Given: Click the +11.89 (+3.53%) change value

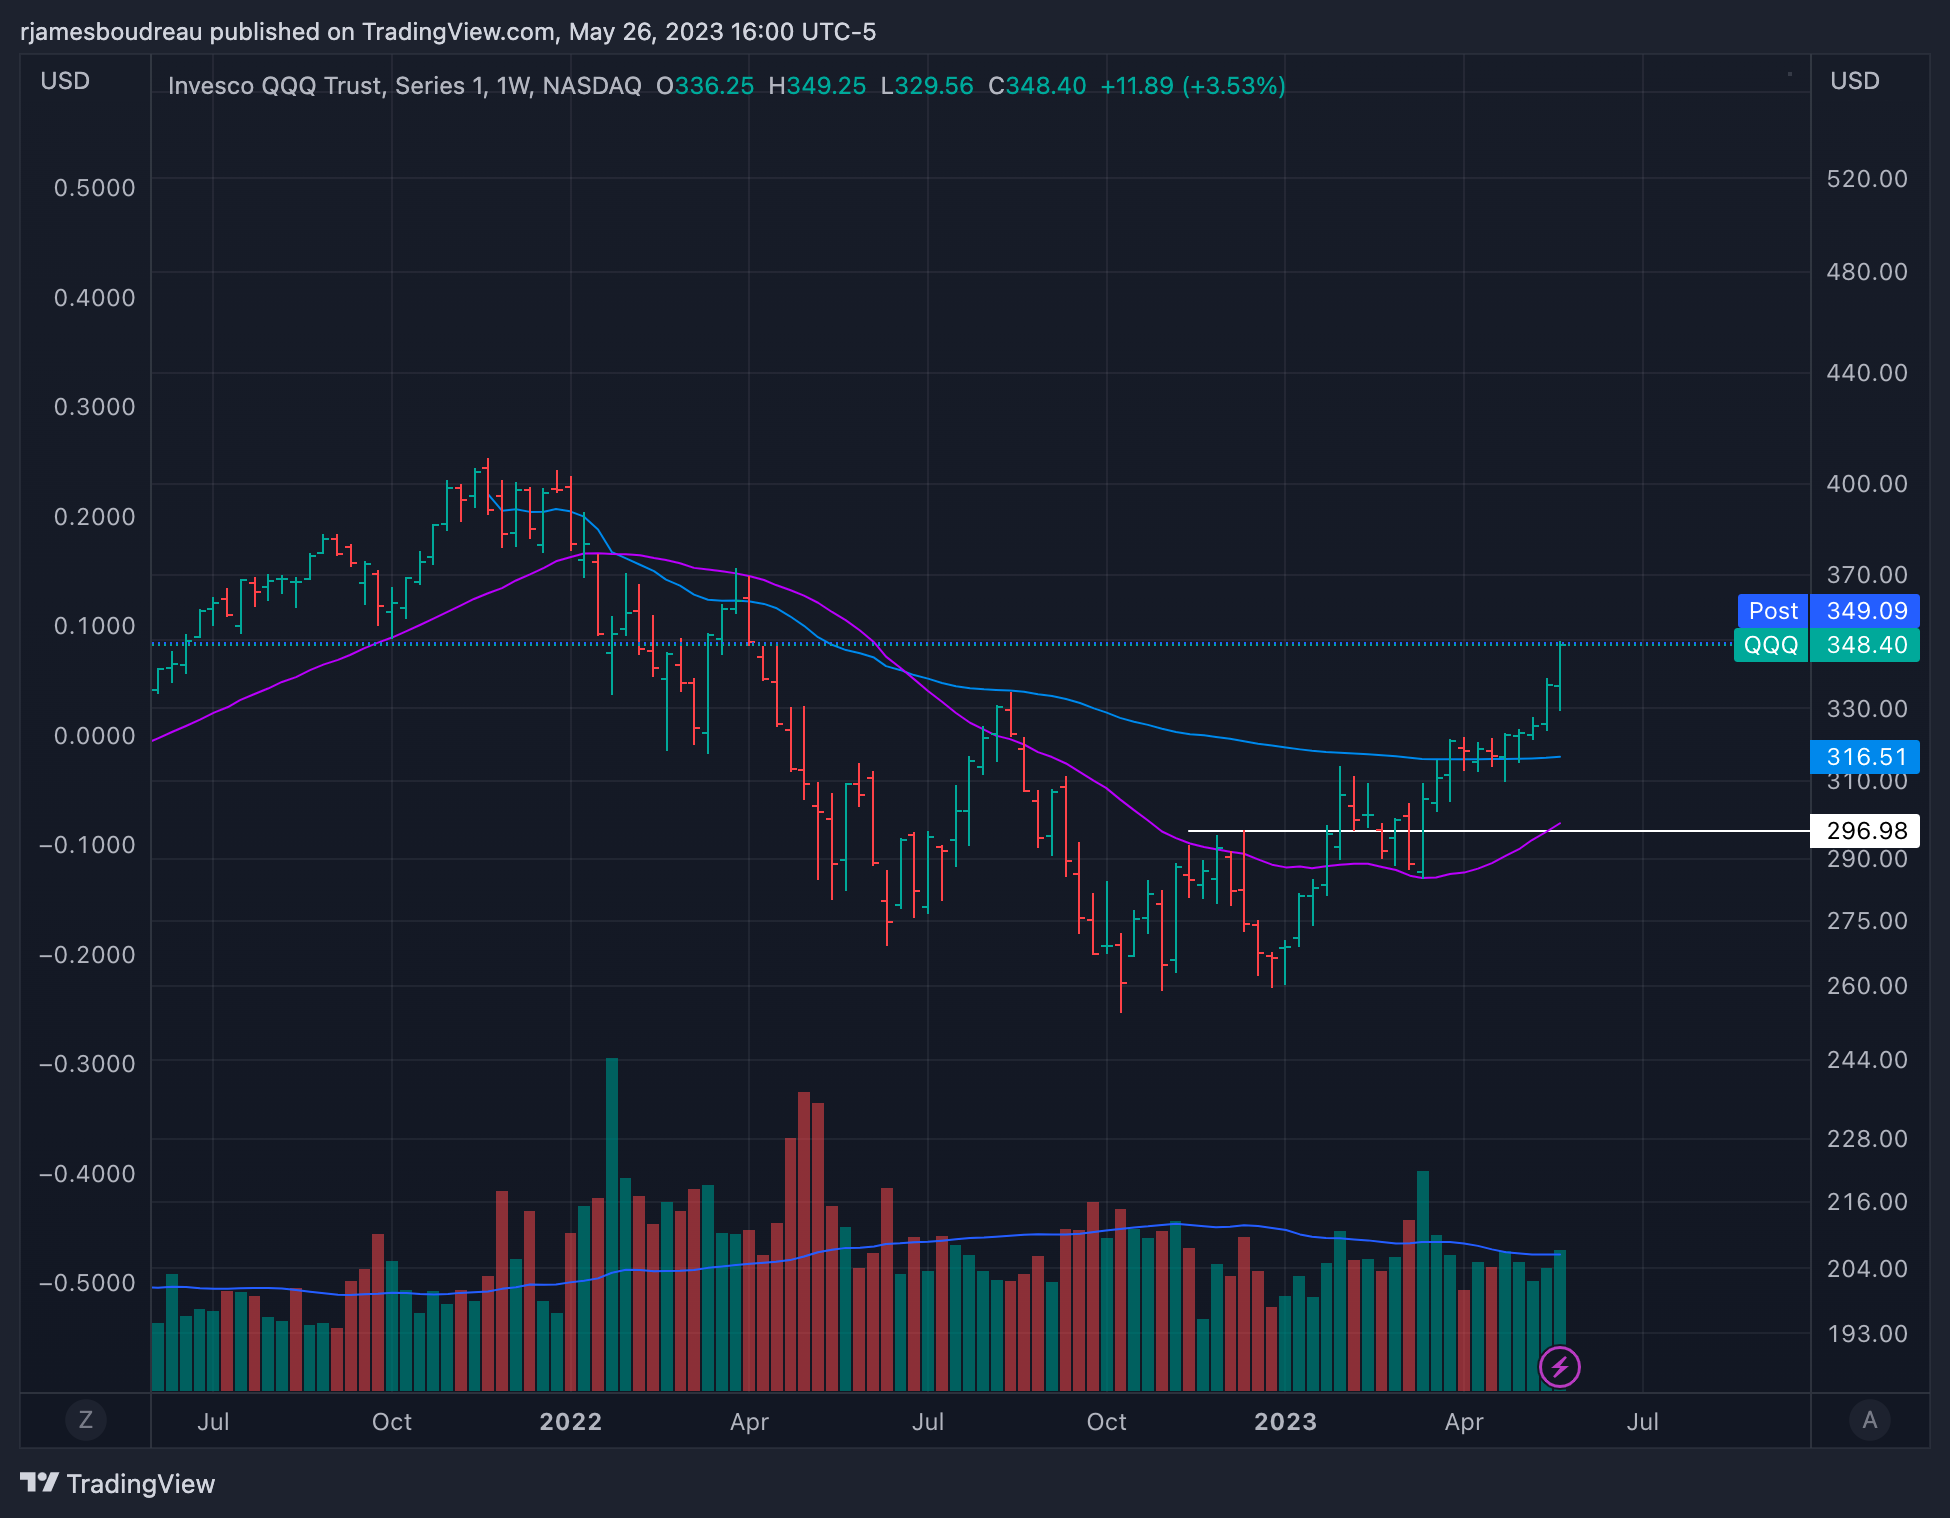Looking at the screenshot, I should click(1192, 86).
